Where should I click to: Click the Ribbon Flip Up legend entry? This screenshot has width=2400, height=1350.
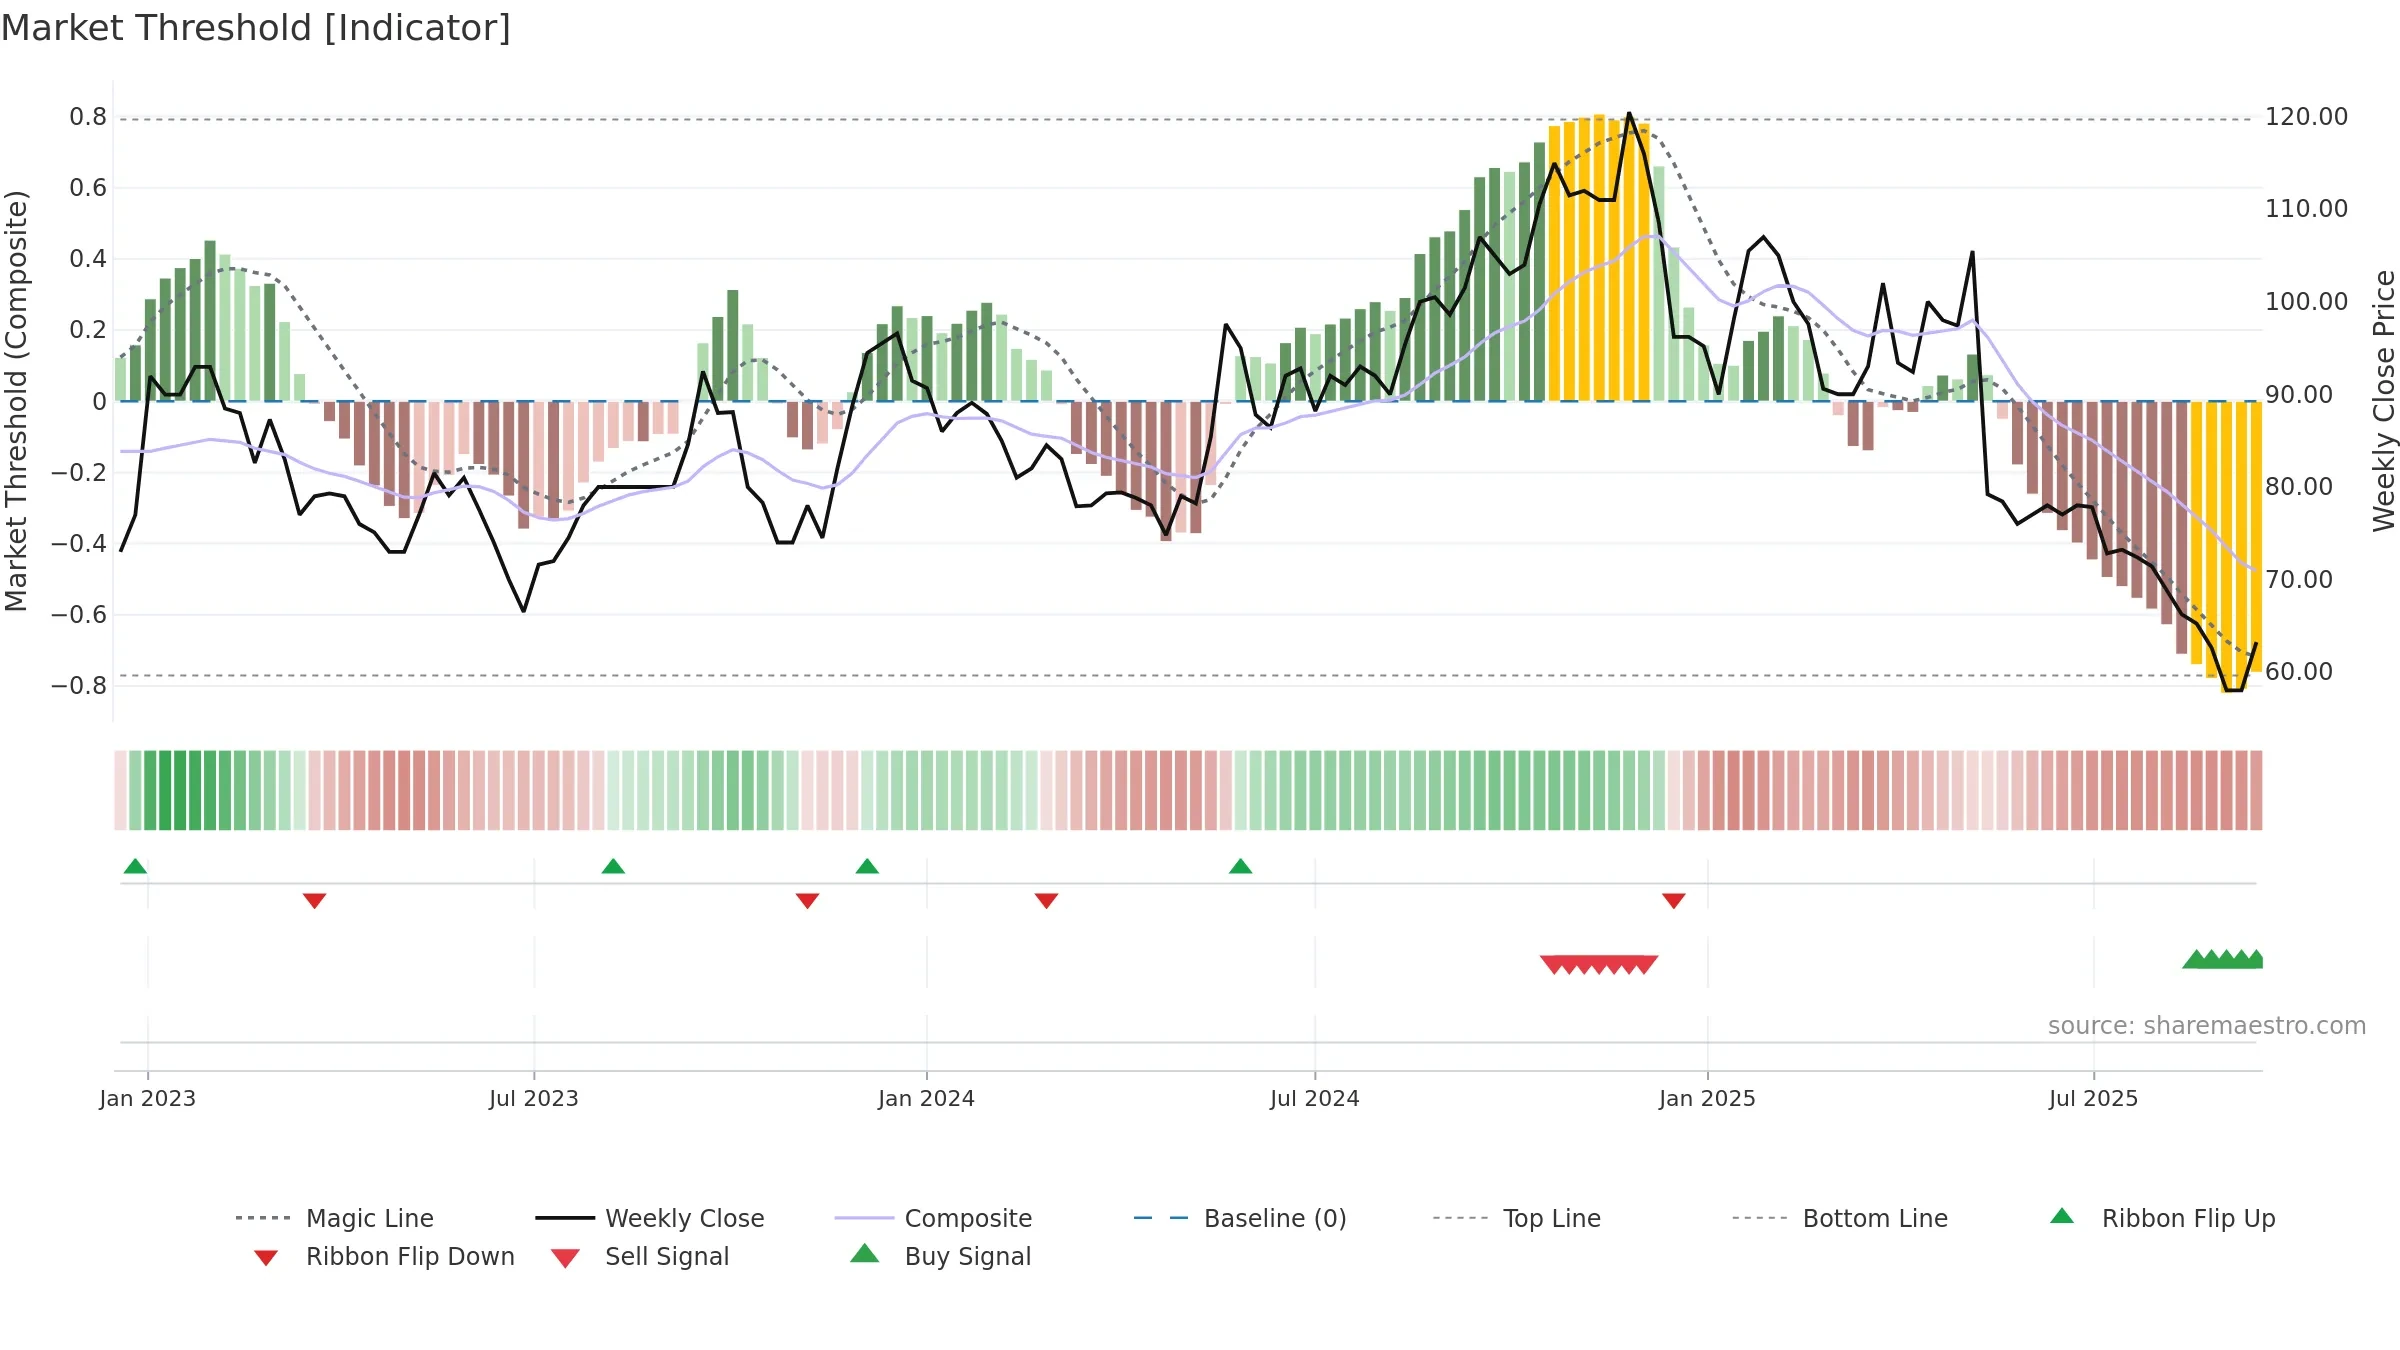click(x=2162, y=1218)
